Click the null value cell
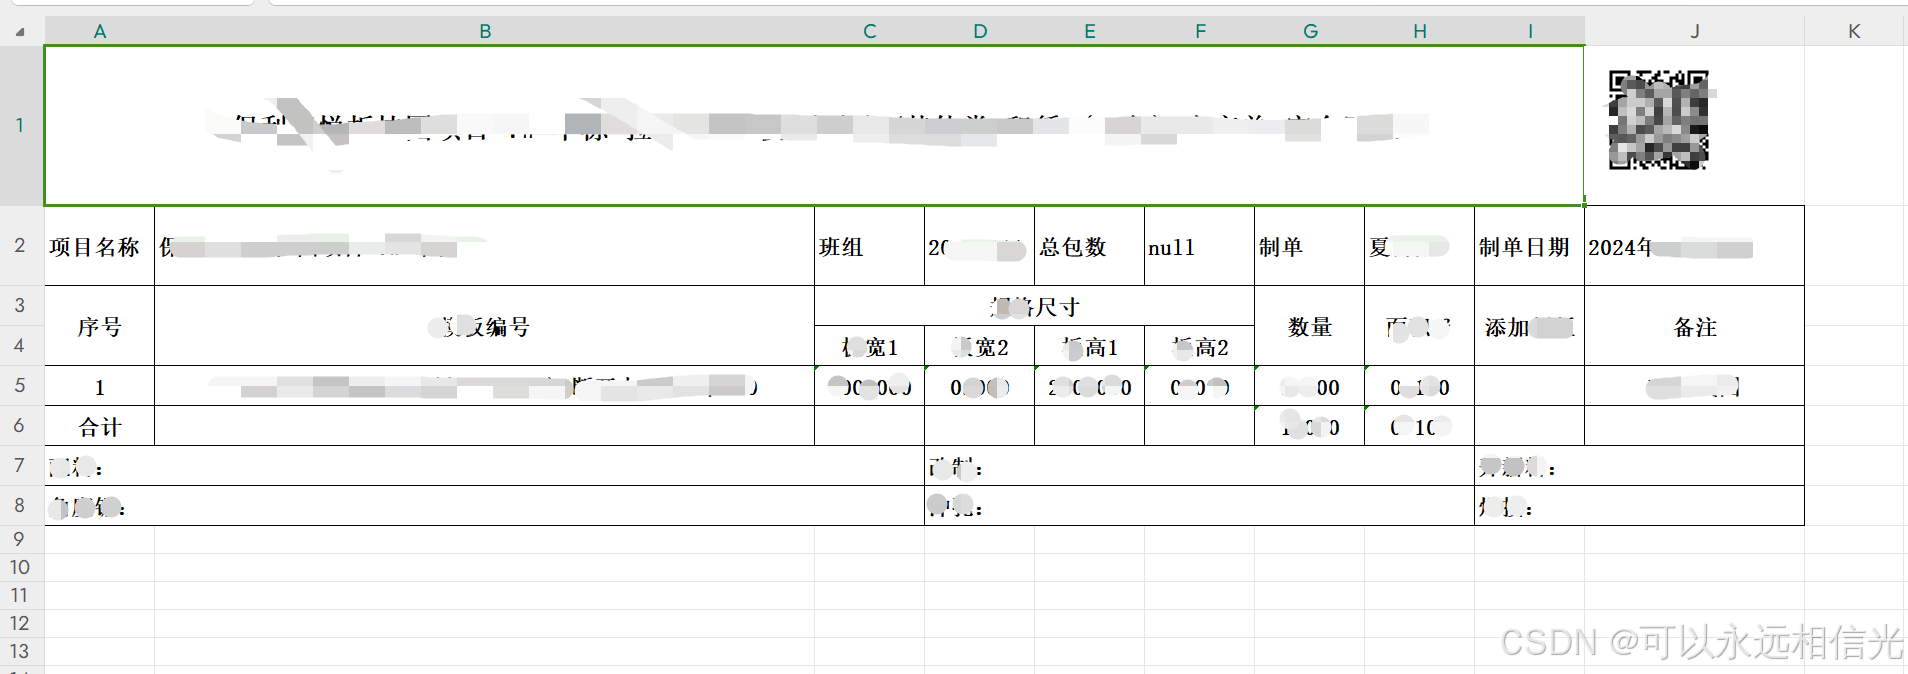 [1200, 246]
